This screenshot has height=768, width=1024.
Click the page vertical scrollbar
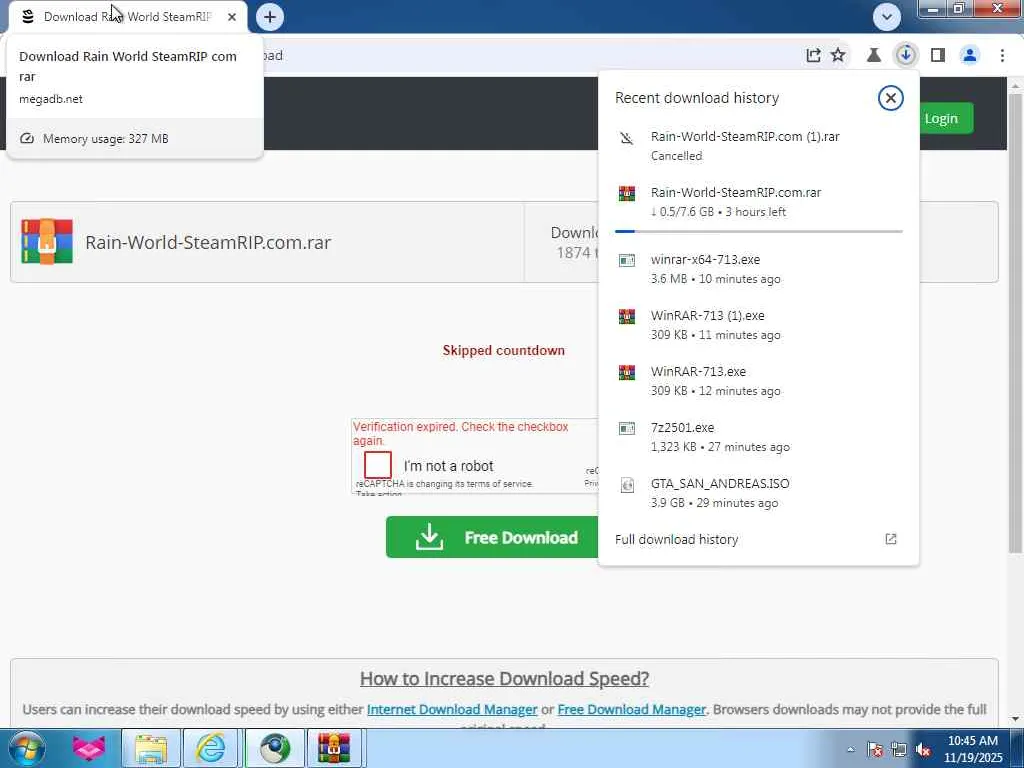point(1015,323)
